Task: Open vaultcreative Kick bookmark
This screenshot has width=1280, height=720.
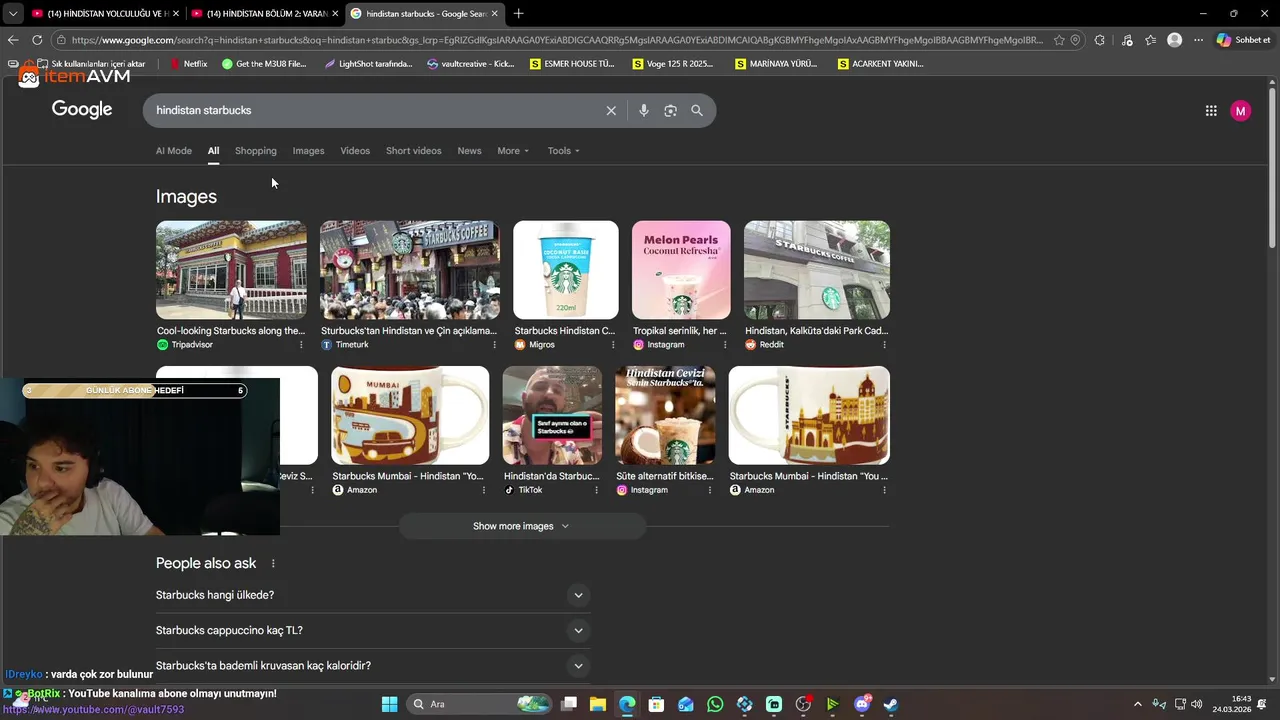Action: (470, 64)
